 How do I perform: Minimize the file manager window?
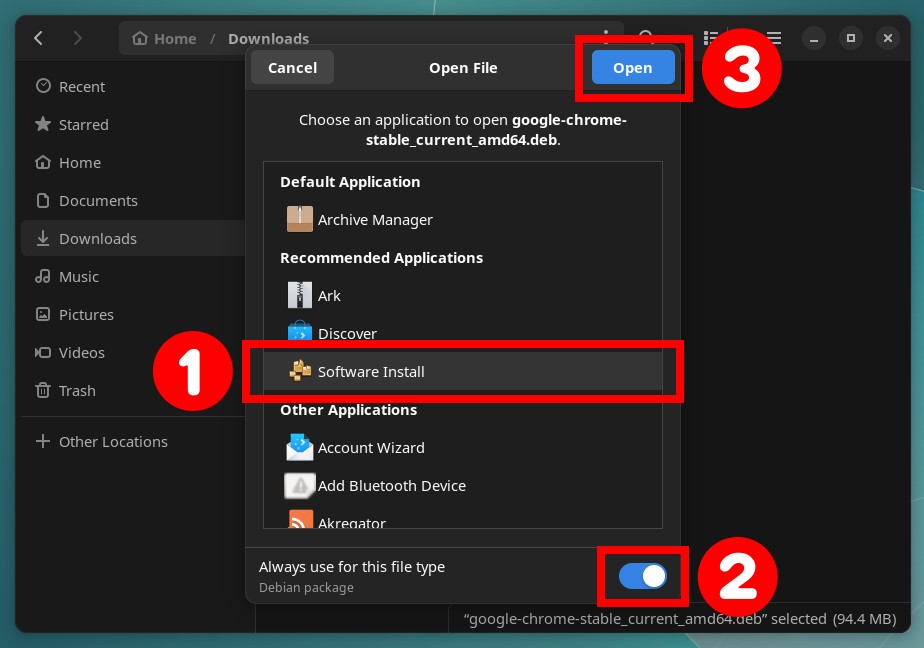point(814,38)
